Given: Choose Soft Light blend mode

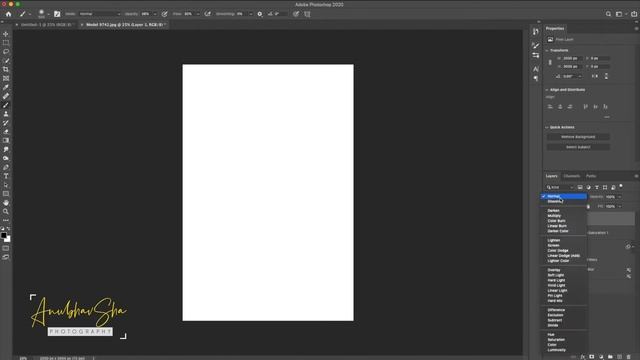Looking at the screenshot, I should click(556, 275).
